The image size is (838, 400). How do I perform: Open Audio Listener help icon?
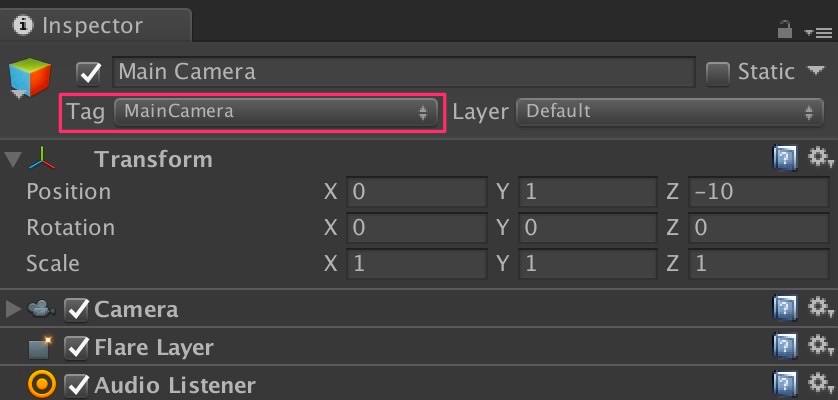click(x=785, y=384)
